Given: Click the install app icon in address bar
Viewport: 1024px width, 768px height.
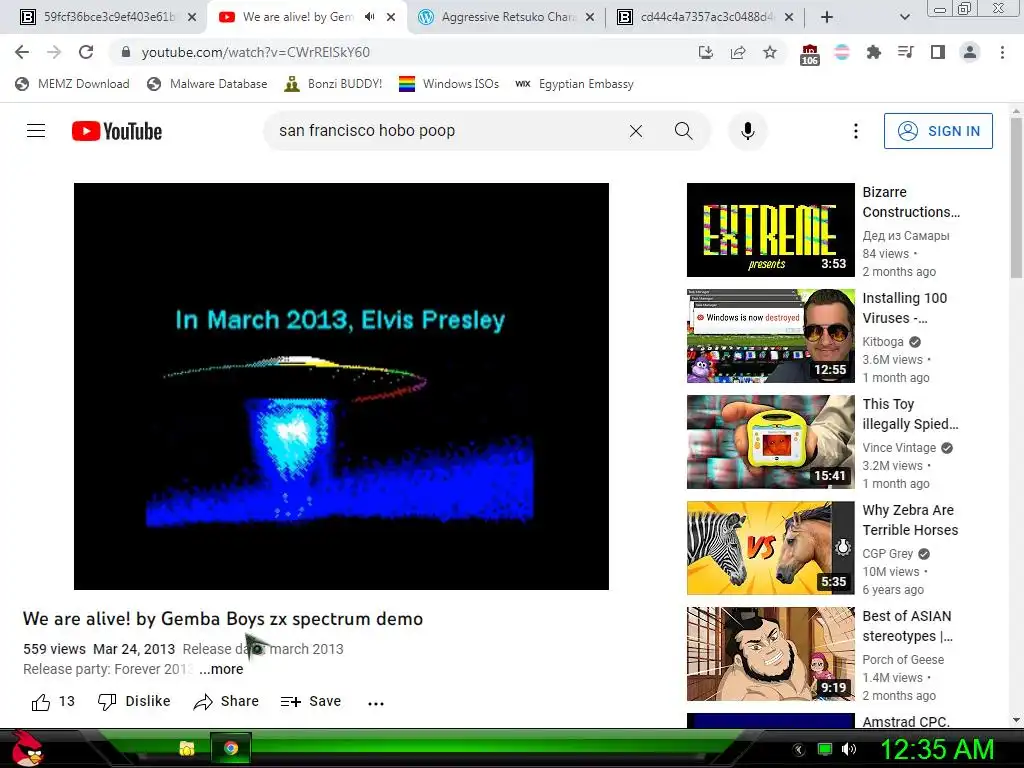Looking at the screenshot, I should pyautogui.click(x=705, y=52).
